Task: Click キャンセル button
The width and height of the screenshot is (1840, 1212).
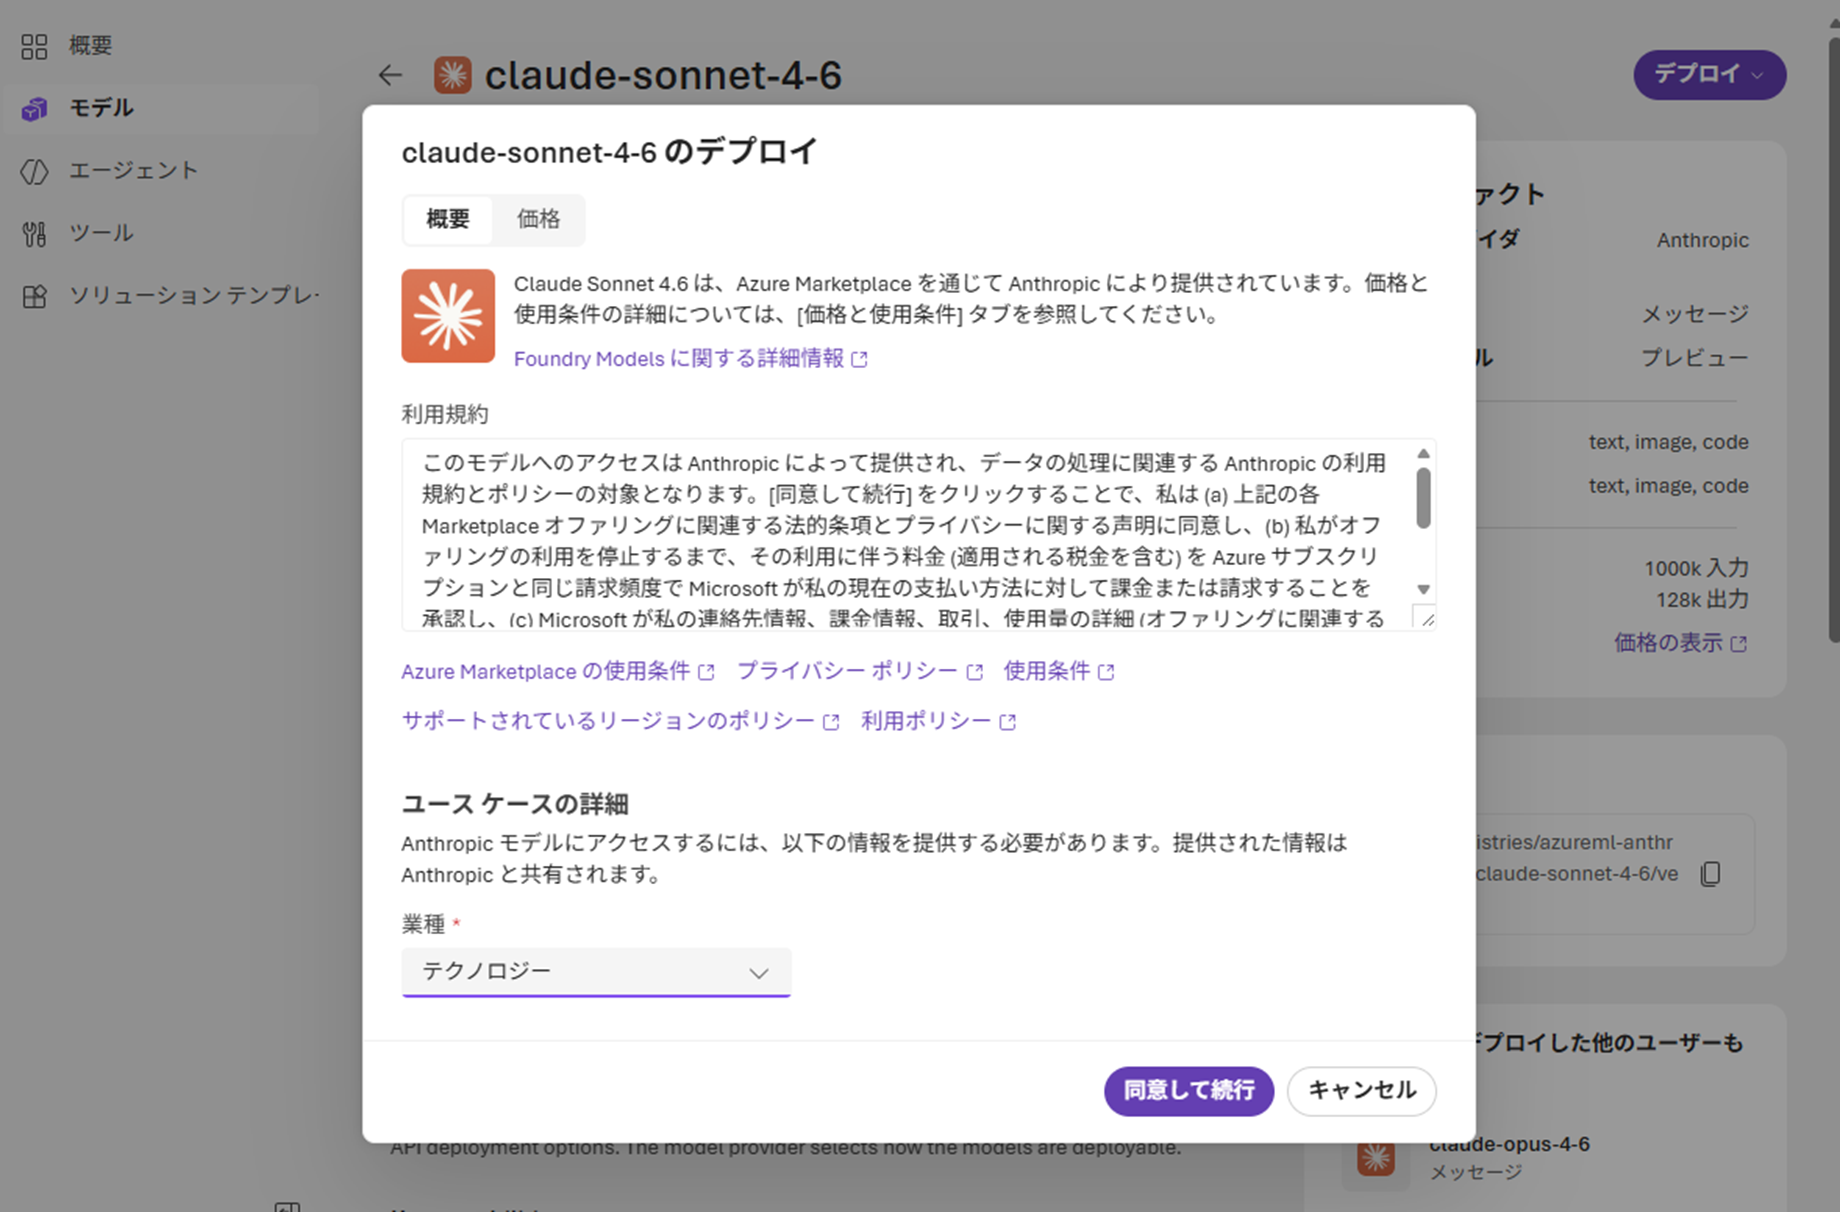Action: 1362,1091
